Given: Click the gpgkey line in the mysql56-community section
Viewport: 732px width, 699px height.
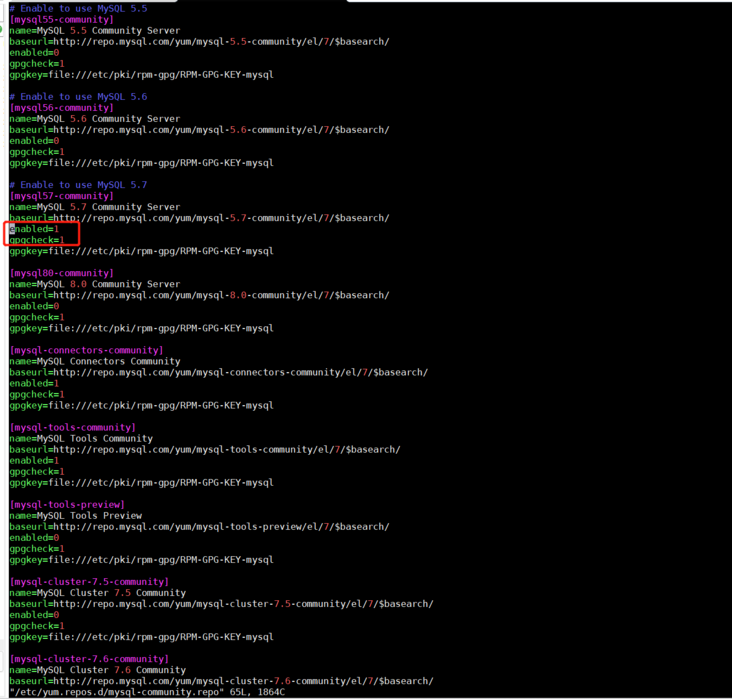Looking at the screenshot, I should coord(141,163).
